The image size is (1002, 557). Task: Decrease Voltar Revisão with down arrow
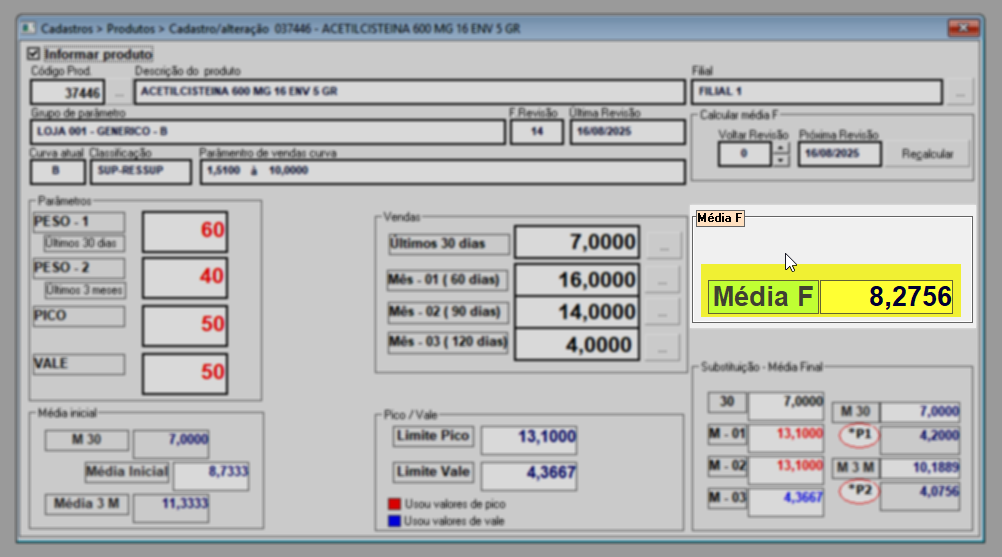coord(780,160)
